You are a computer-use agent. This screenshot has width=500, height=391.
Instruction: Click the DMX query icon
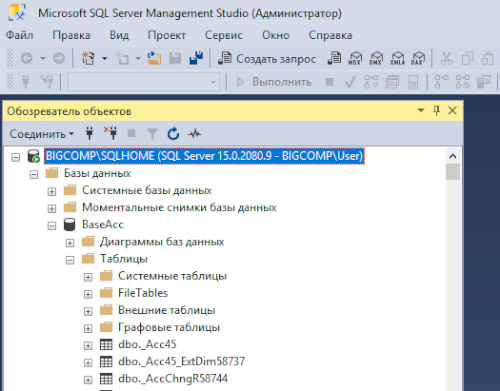tap(376, 59)
